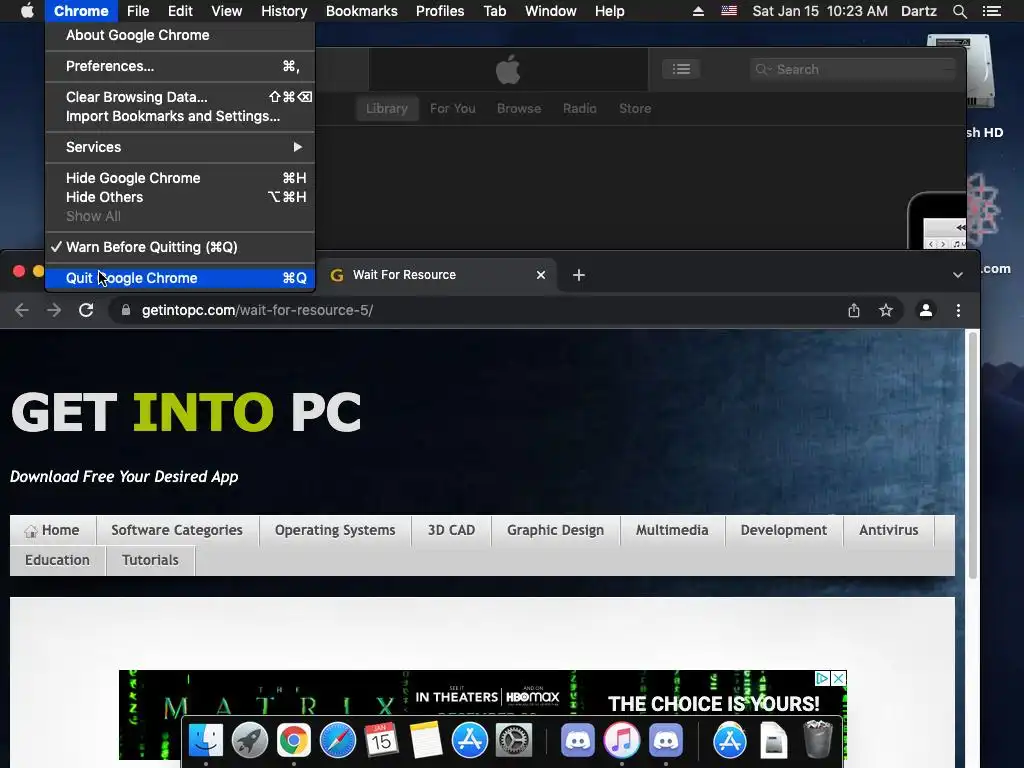
Task: Switch to iTunes Library tab
Action: (387, 108)
